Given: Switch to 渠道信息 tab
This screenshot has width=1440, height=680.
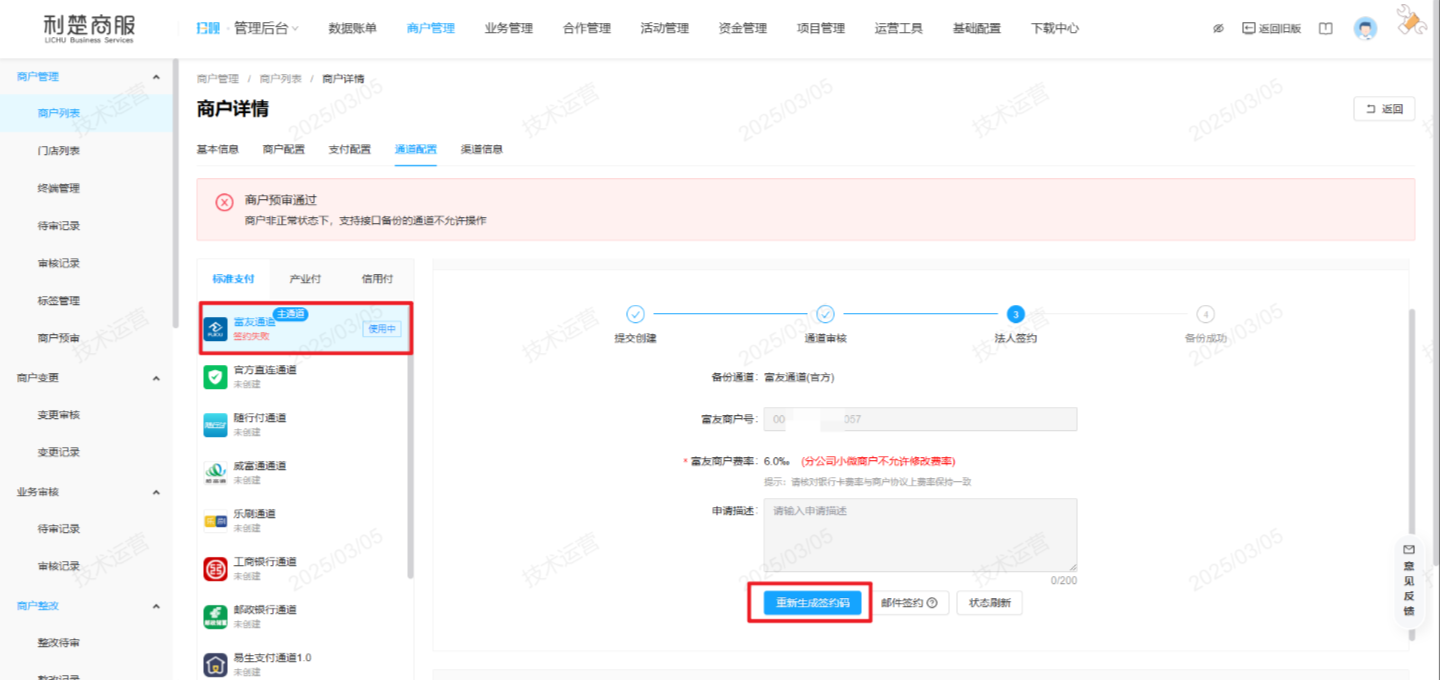Looking at the screenshot, I should 482,149.
